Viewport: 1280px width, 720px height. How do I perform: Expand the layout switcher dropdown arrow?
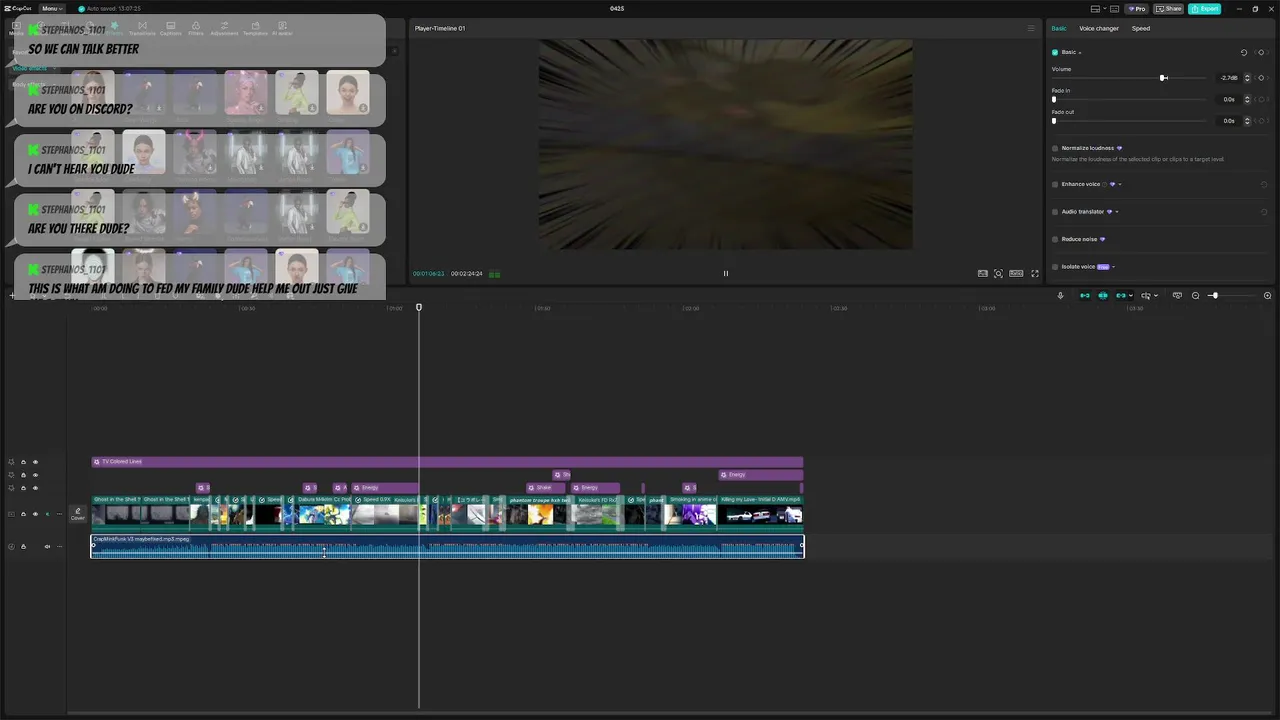[1105, 8]
